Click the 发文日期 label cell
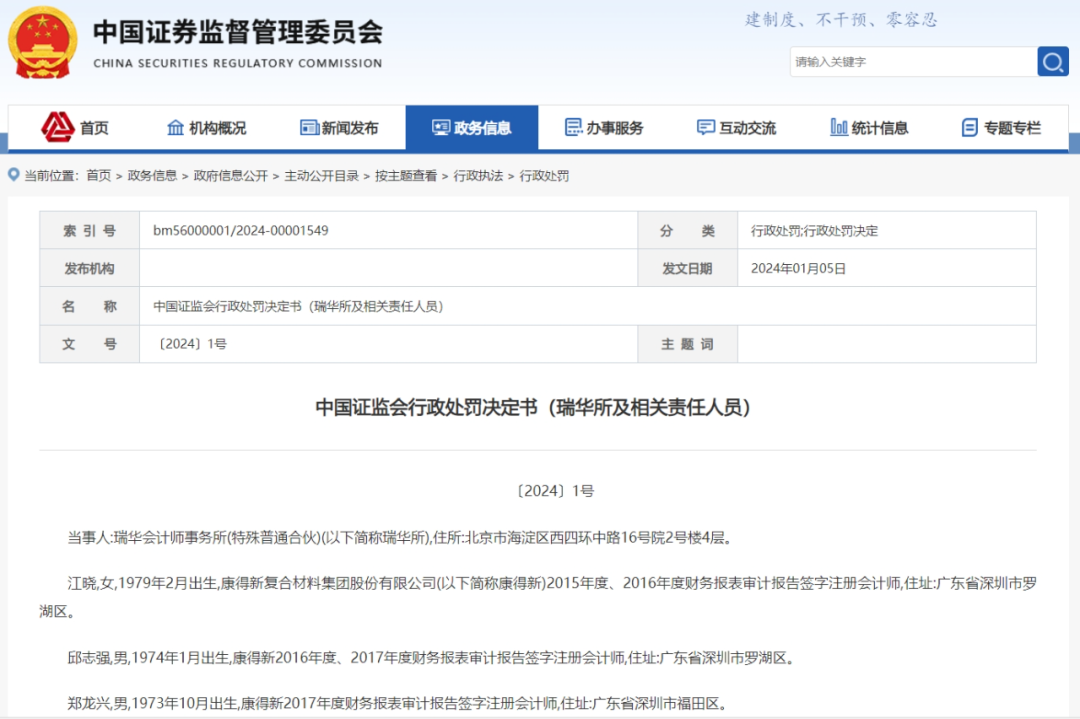Screen dimensions: 1080x719 [687, 269]
